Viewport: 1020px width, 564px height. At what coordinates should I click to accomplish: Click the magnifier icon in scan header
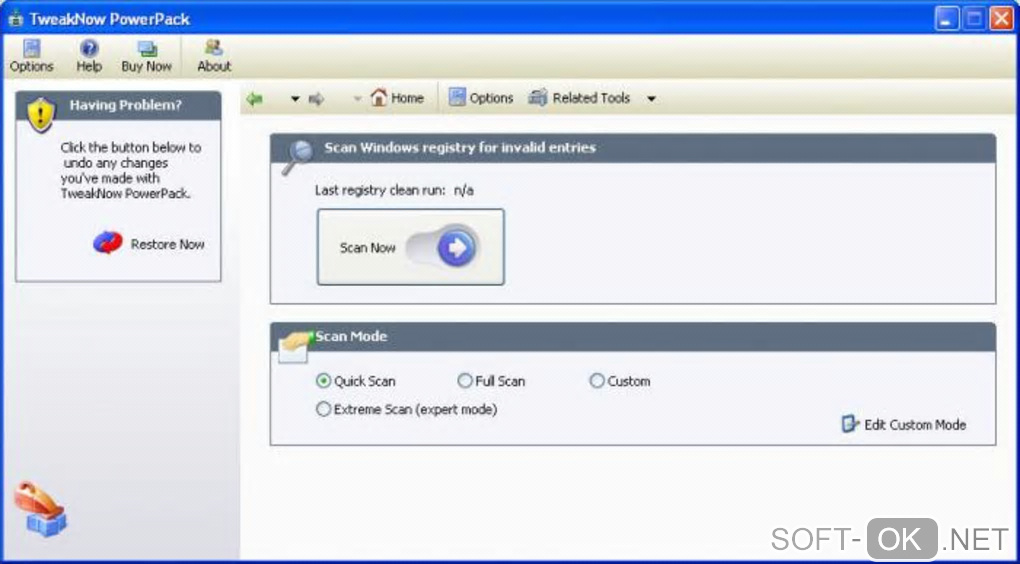click(x=297, y=157)
